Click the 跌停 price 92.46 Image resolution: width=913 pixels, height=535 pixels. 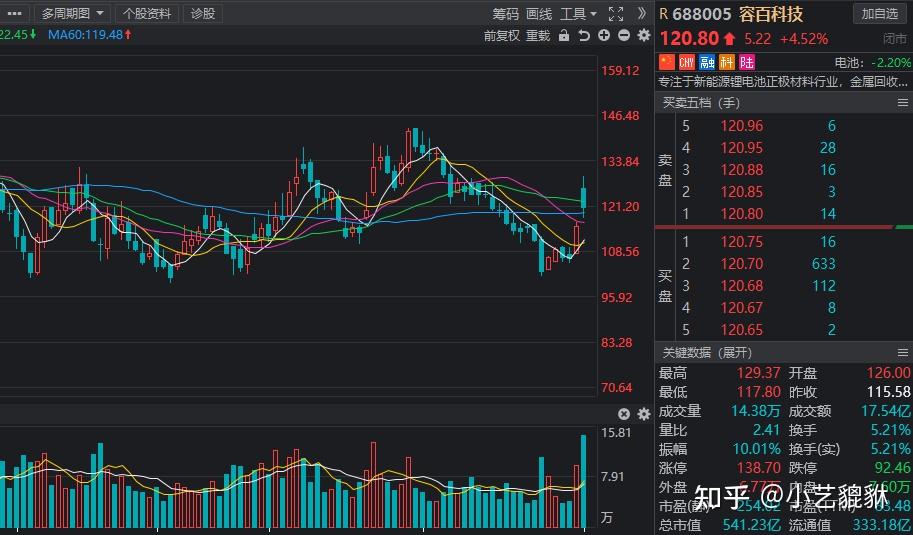point(892,467)
